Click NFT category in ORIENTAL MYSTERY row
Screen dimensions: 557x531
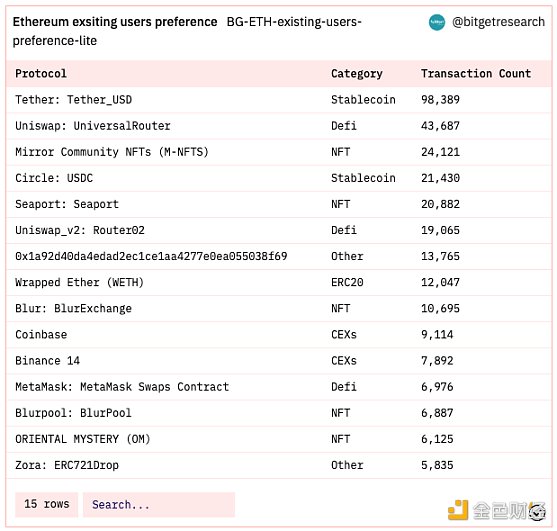(340, 439)
